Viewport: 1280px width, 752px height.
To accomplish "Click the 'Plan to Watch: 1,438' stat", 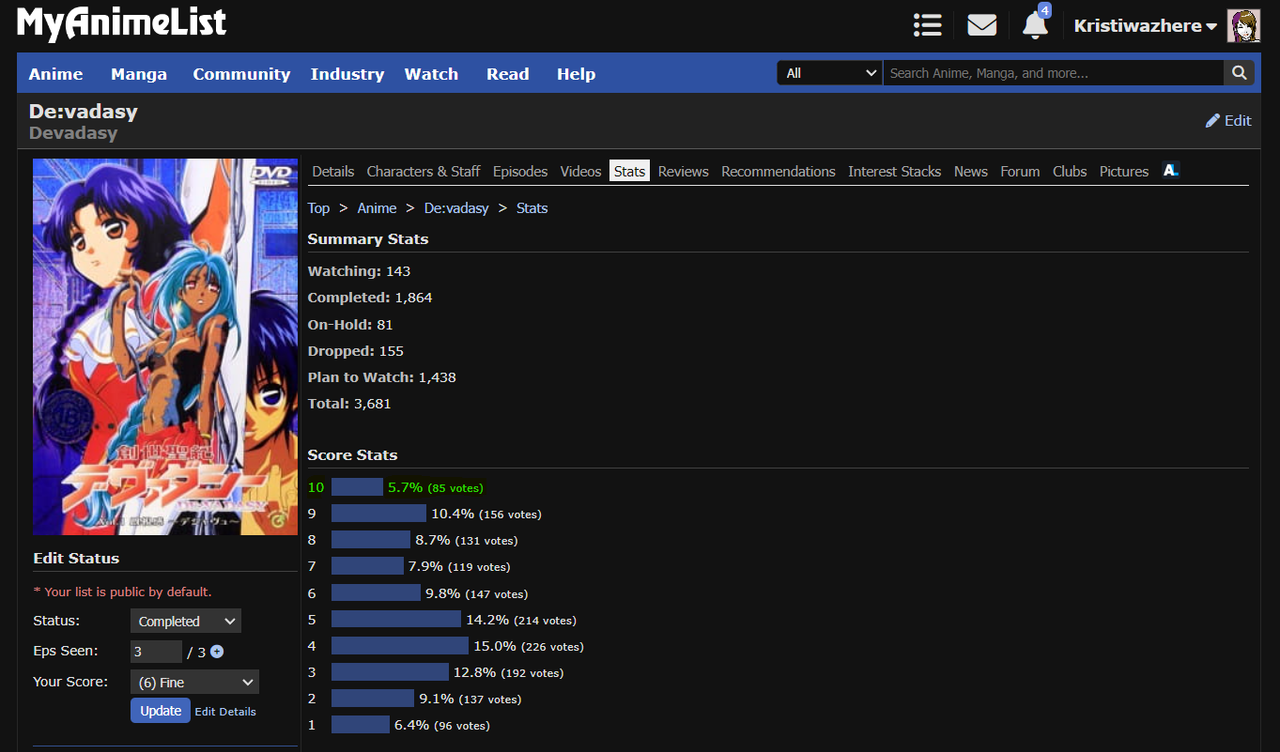I will 382,377.
